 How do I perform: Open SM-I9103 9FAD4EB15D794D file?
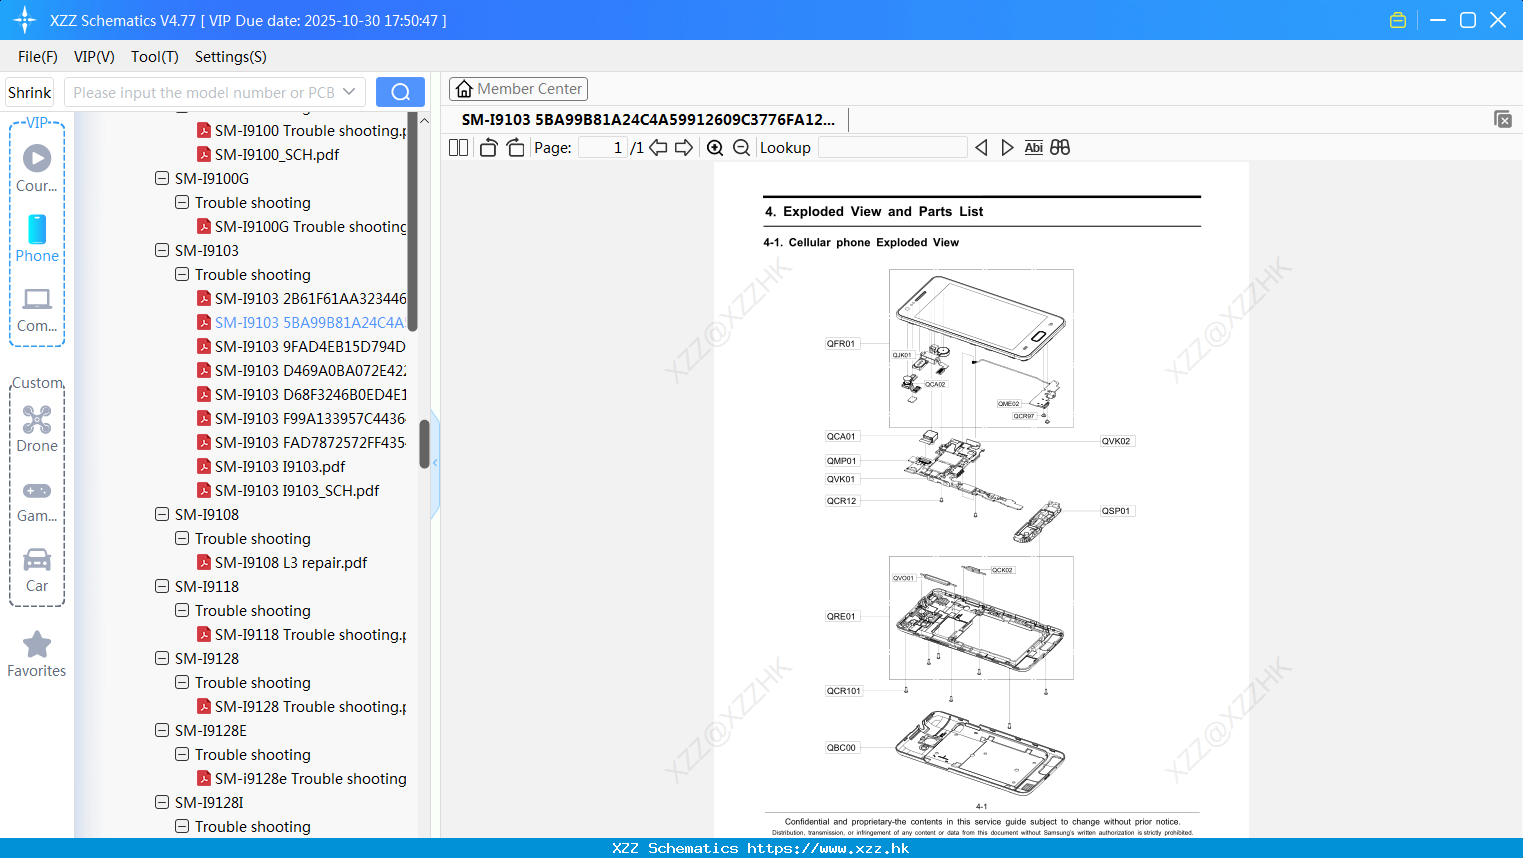(302, 347)
